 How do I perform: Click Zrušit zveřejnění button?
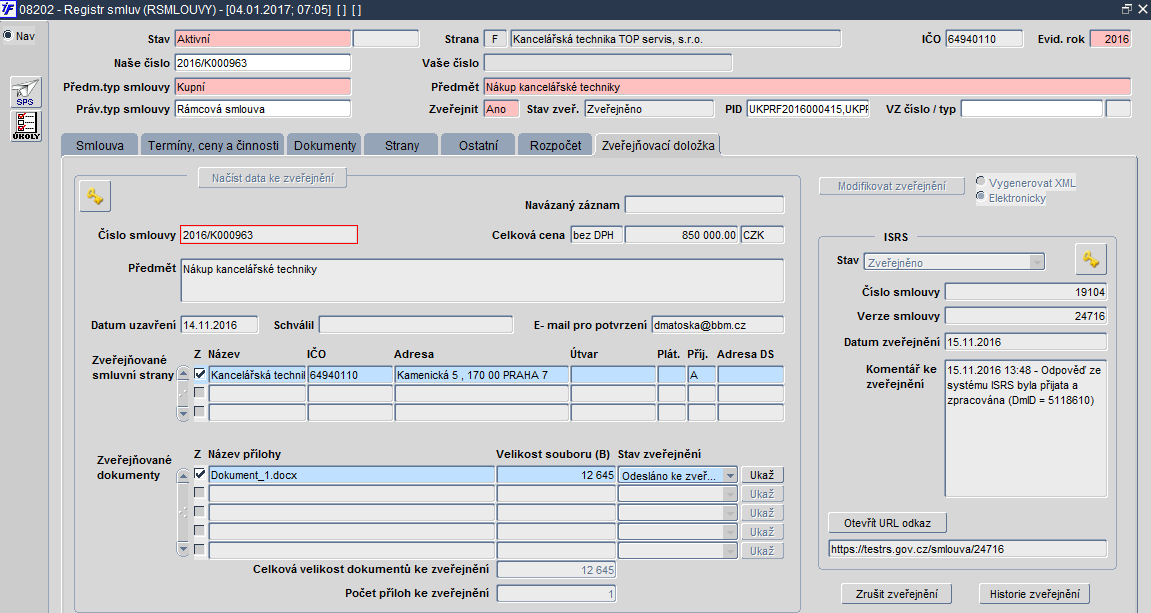(896, 594)
